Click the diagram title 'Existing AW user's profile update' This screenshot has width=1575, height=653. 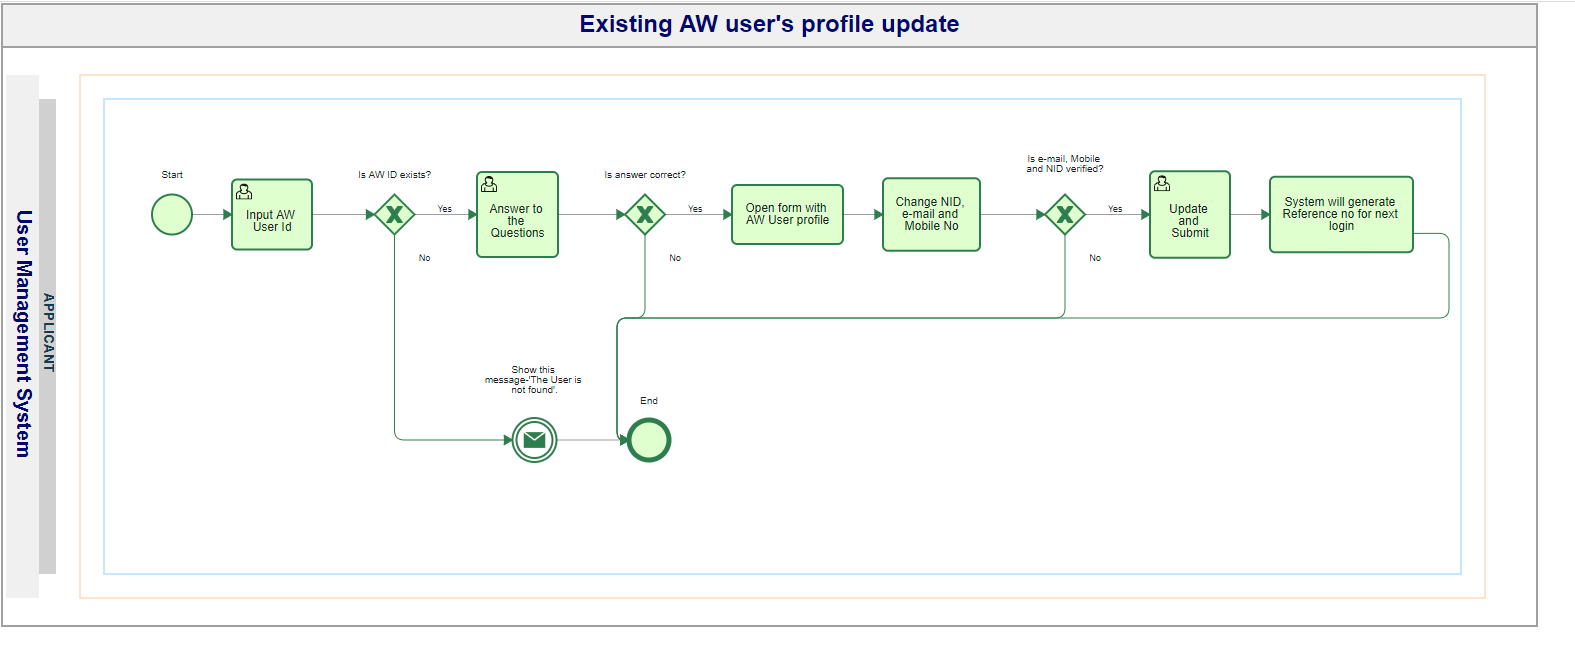pyautogui.click(x=769, y=24)
